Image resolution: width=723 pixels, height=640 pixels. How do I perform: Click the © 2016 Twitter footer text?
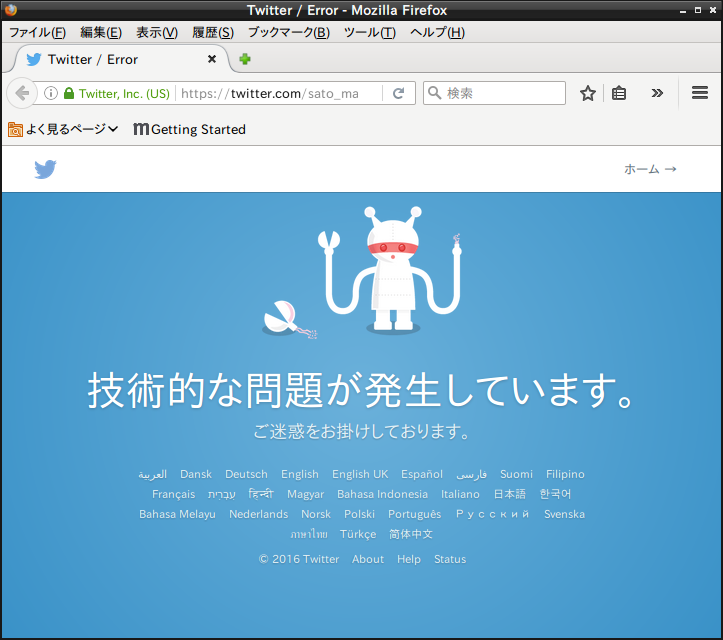(x=299, y=559)
